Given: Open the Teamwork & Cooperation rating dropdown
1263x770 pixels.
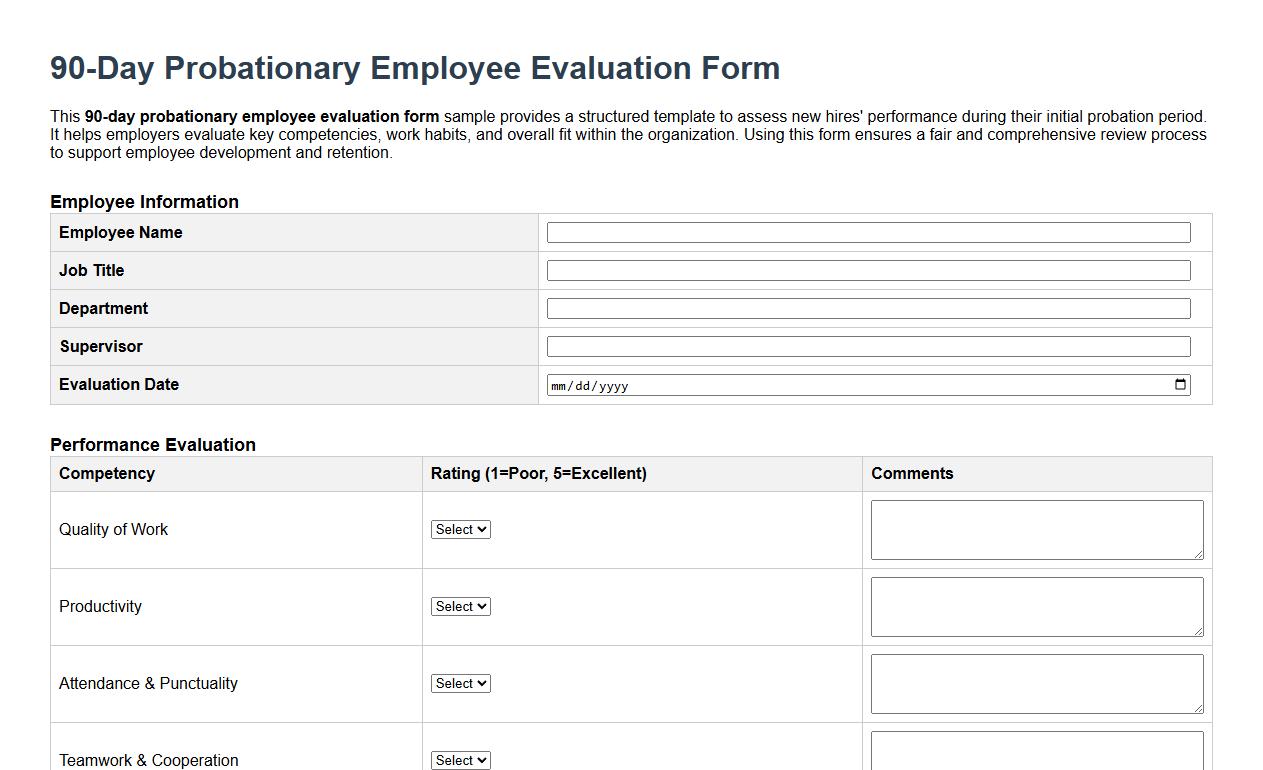Looking at the screenshot, I should 460,760.
